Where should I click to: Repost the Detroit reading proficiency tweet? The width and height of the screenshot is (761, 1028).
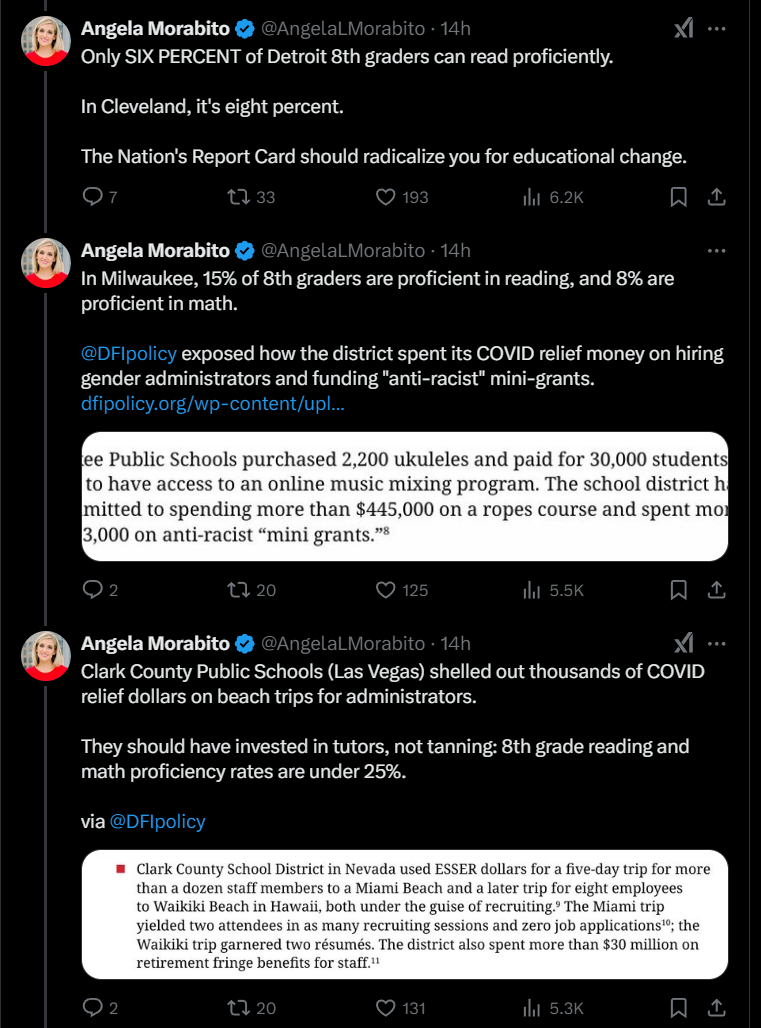(238, 197)
